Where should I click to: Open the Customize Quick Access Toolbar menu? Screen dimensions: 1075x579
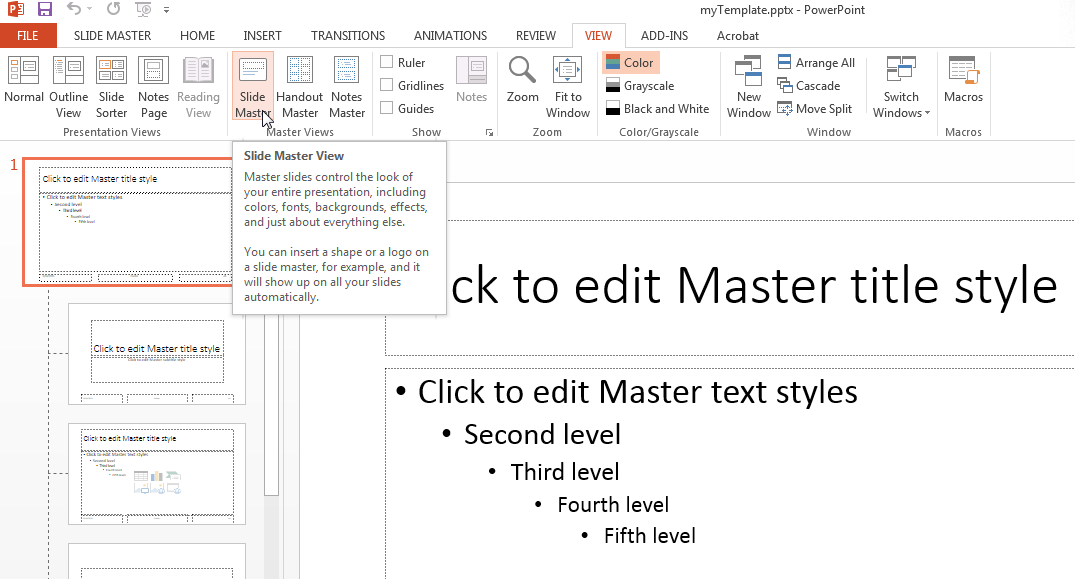[166, 9]
